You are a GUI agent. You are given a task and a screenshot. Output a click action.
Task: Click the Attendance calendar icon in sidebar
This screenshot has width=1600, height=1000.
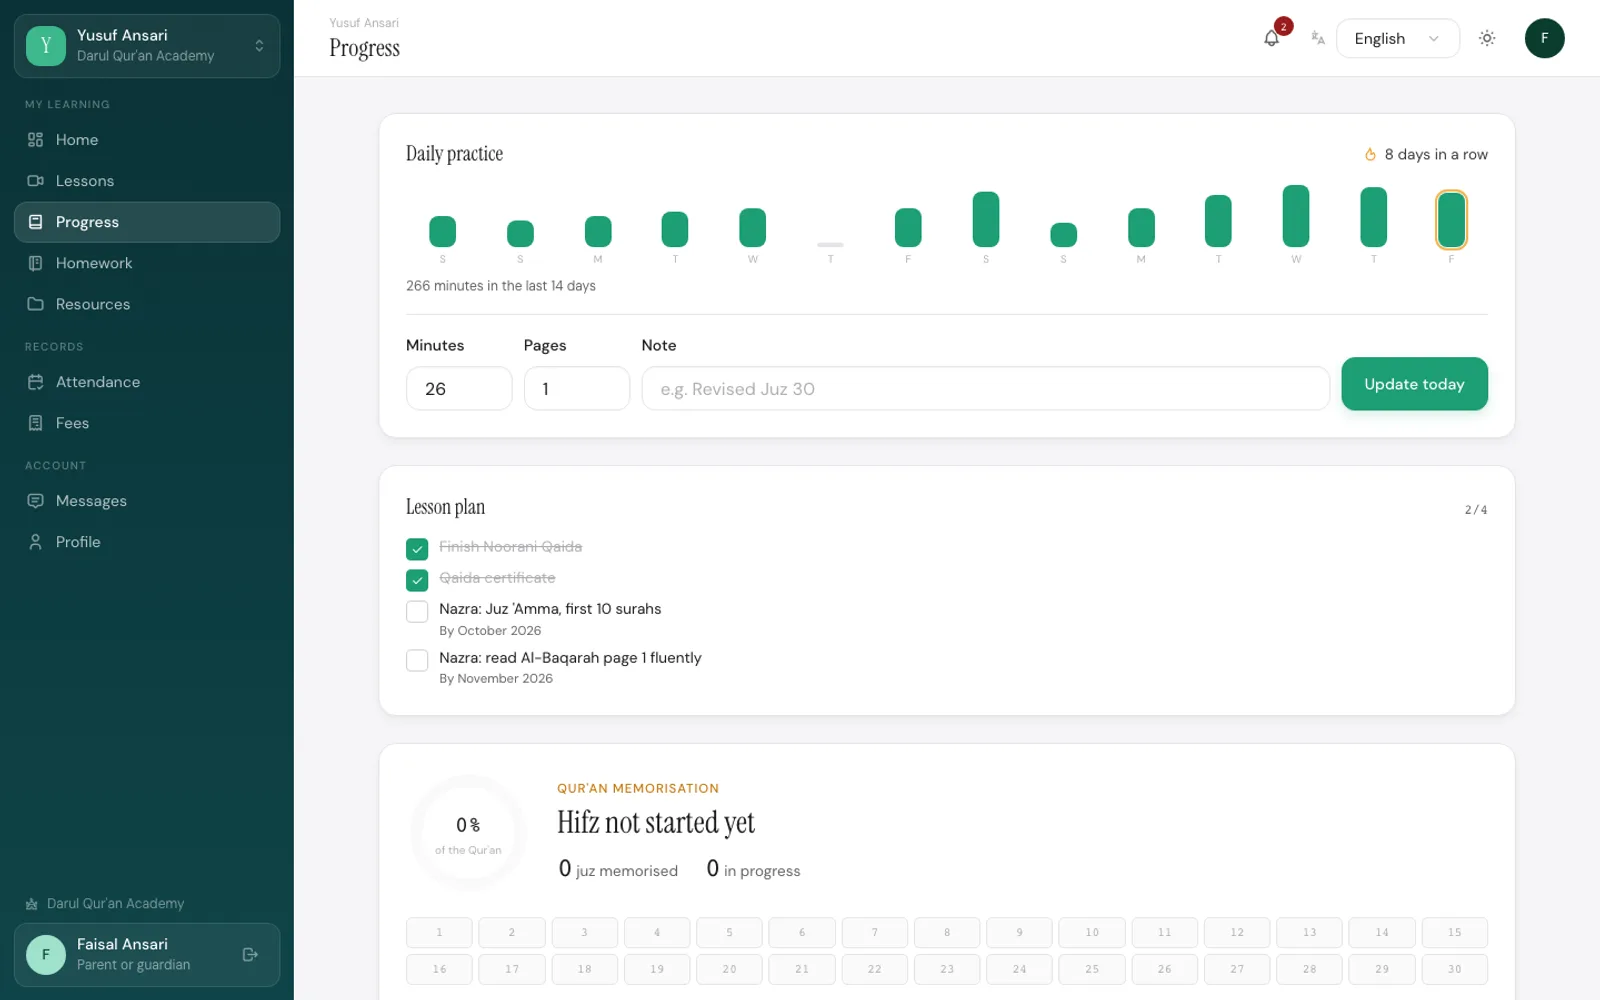[35, 382]
